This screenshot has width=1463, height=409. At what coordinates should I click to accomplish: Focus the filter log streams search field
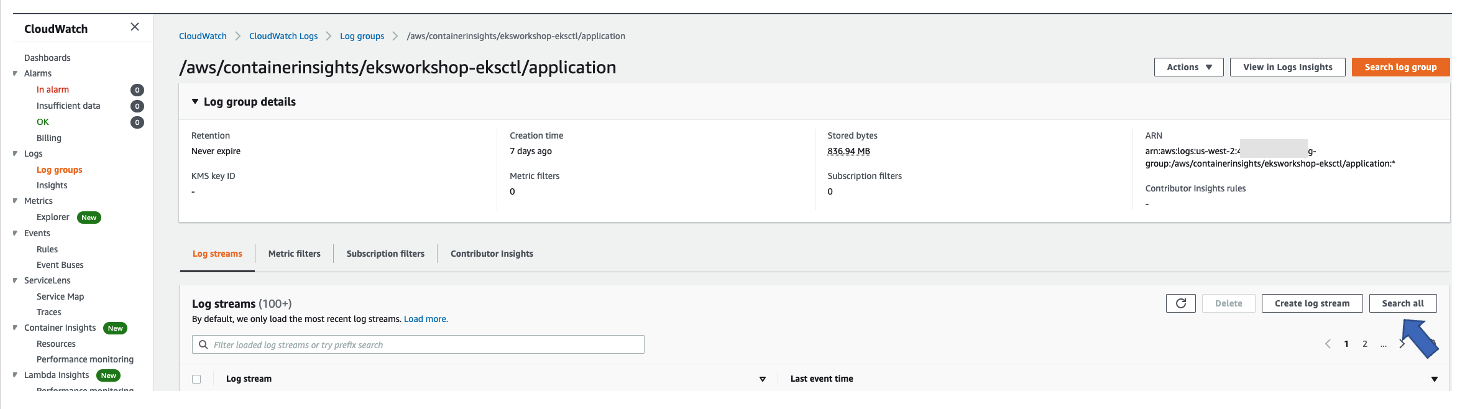pos(418,345)
